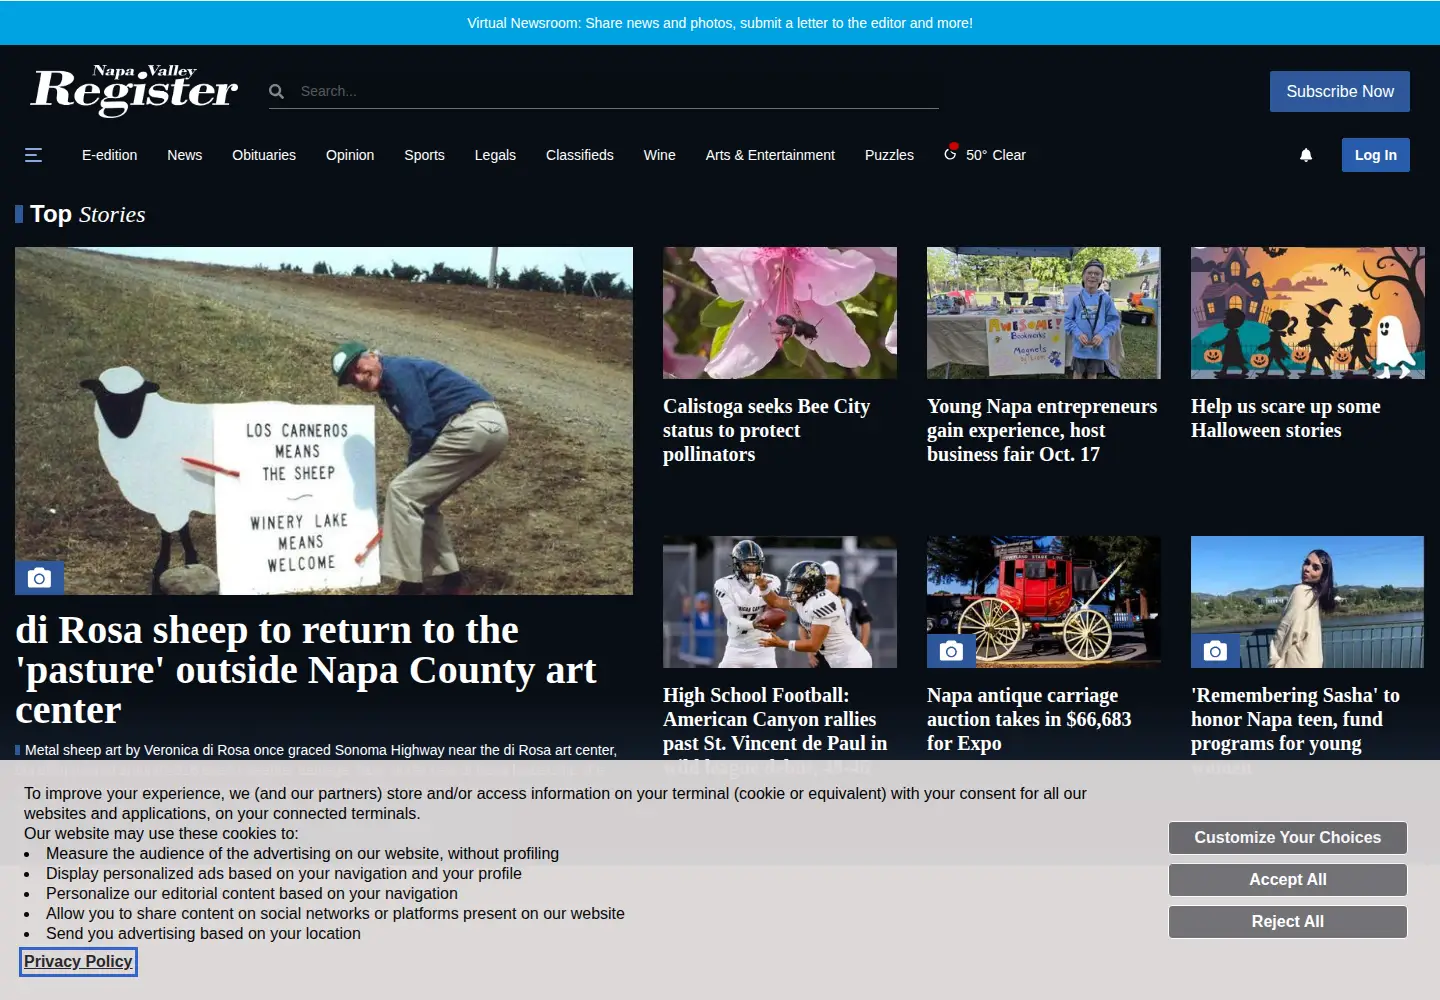Open Puzzles
Viewport: 1440px width, 1000px height.
coord(889,155)
